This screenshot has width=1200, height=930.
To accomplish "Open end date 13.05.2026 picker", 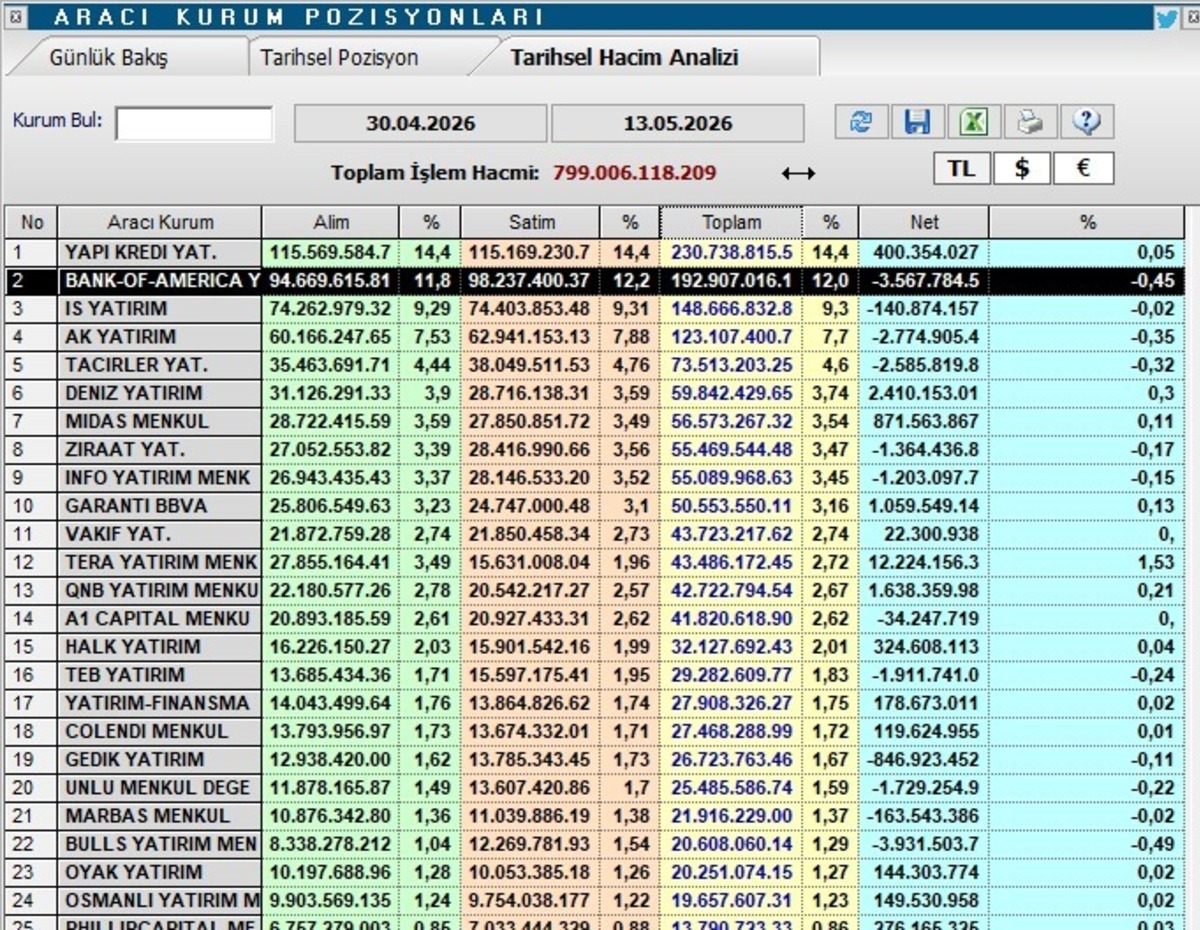I will coord(678,124).
